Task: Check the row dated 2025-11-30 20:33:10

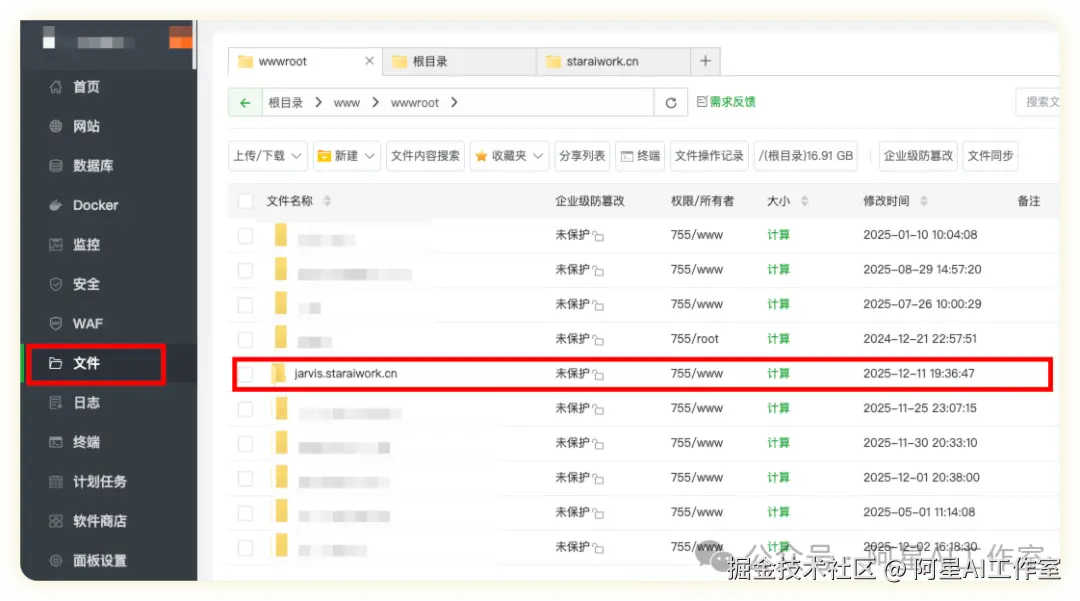Action: point(245,443)
